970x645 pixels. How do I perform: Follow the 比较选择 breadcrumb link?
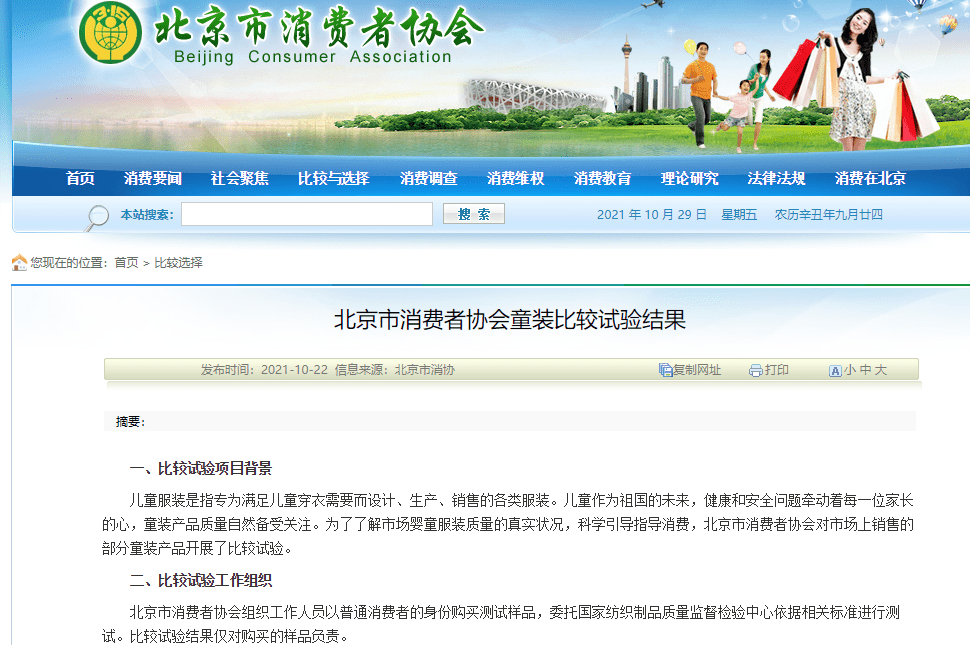pos(179,263)
